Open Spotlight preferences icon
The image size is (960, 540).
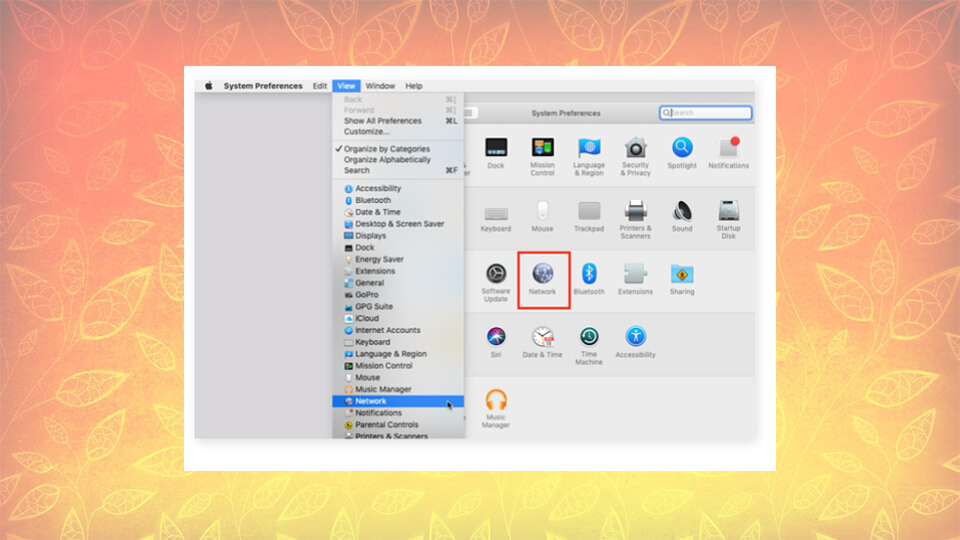(682, 148)
